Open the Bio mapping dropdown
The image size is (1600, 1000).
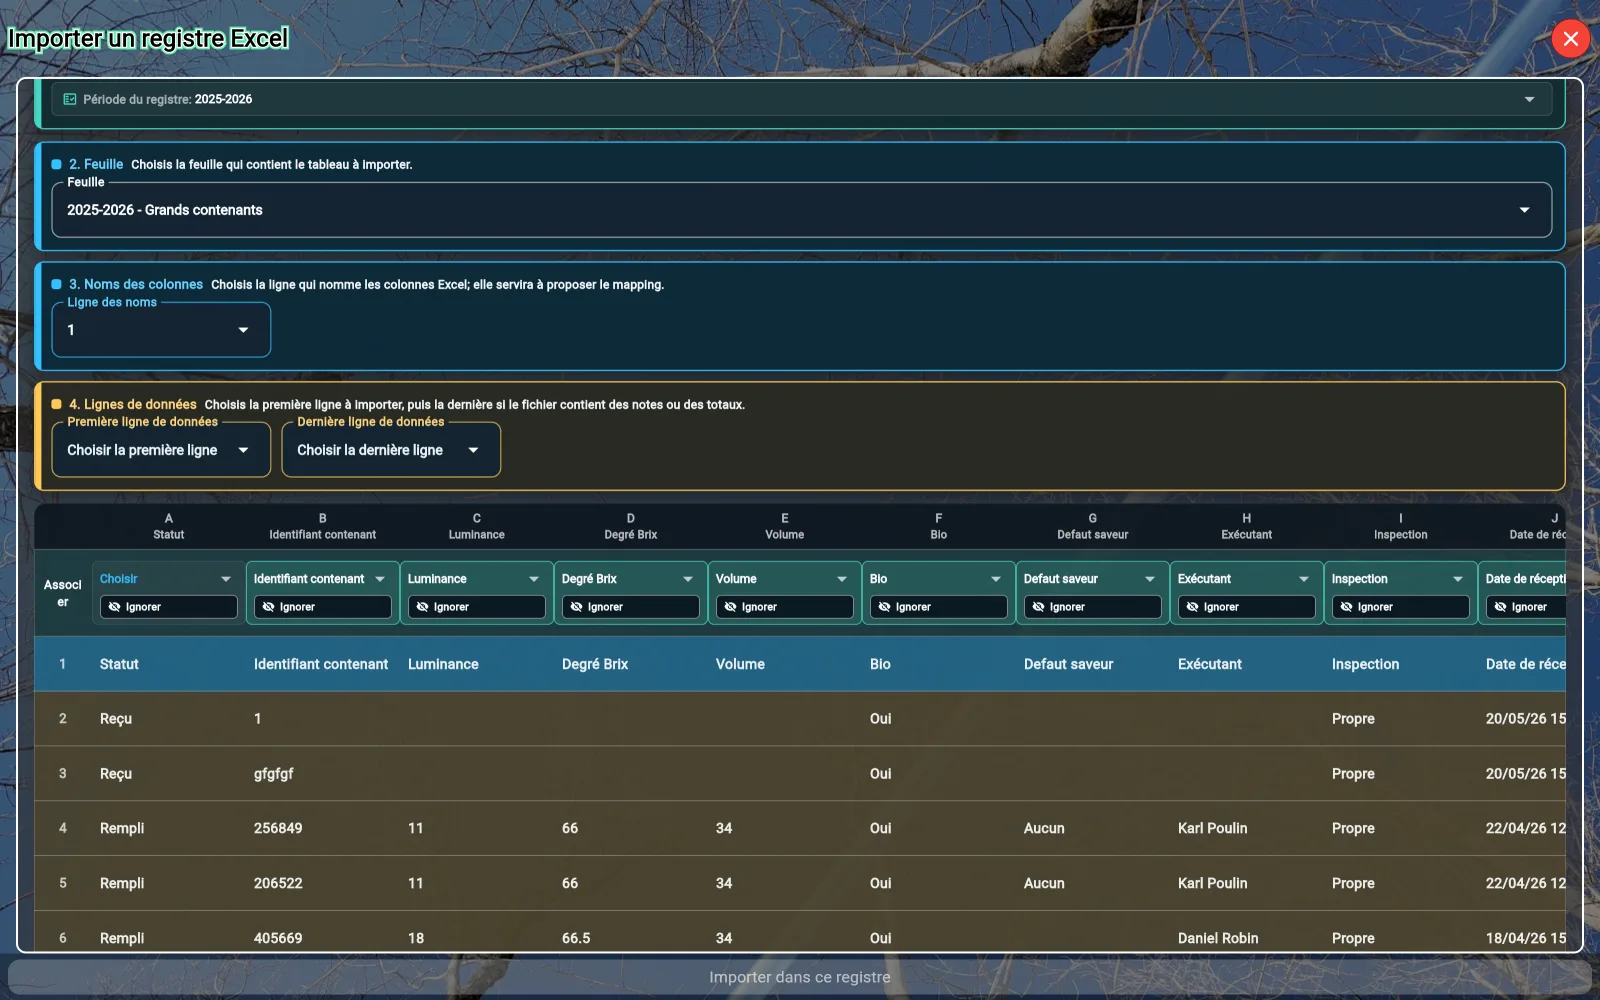(937, 579)
